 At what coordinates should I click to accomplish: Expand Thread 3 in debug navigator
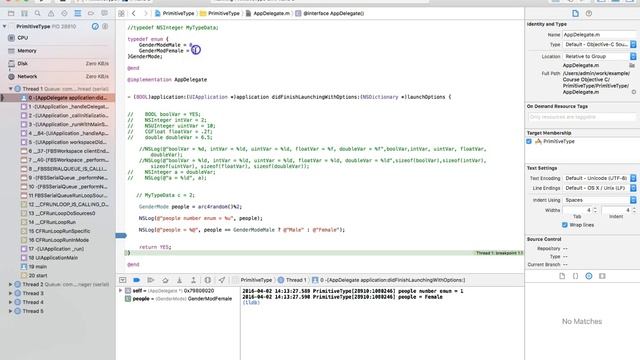(x=11, y=293)
